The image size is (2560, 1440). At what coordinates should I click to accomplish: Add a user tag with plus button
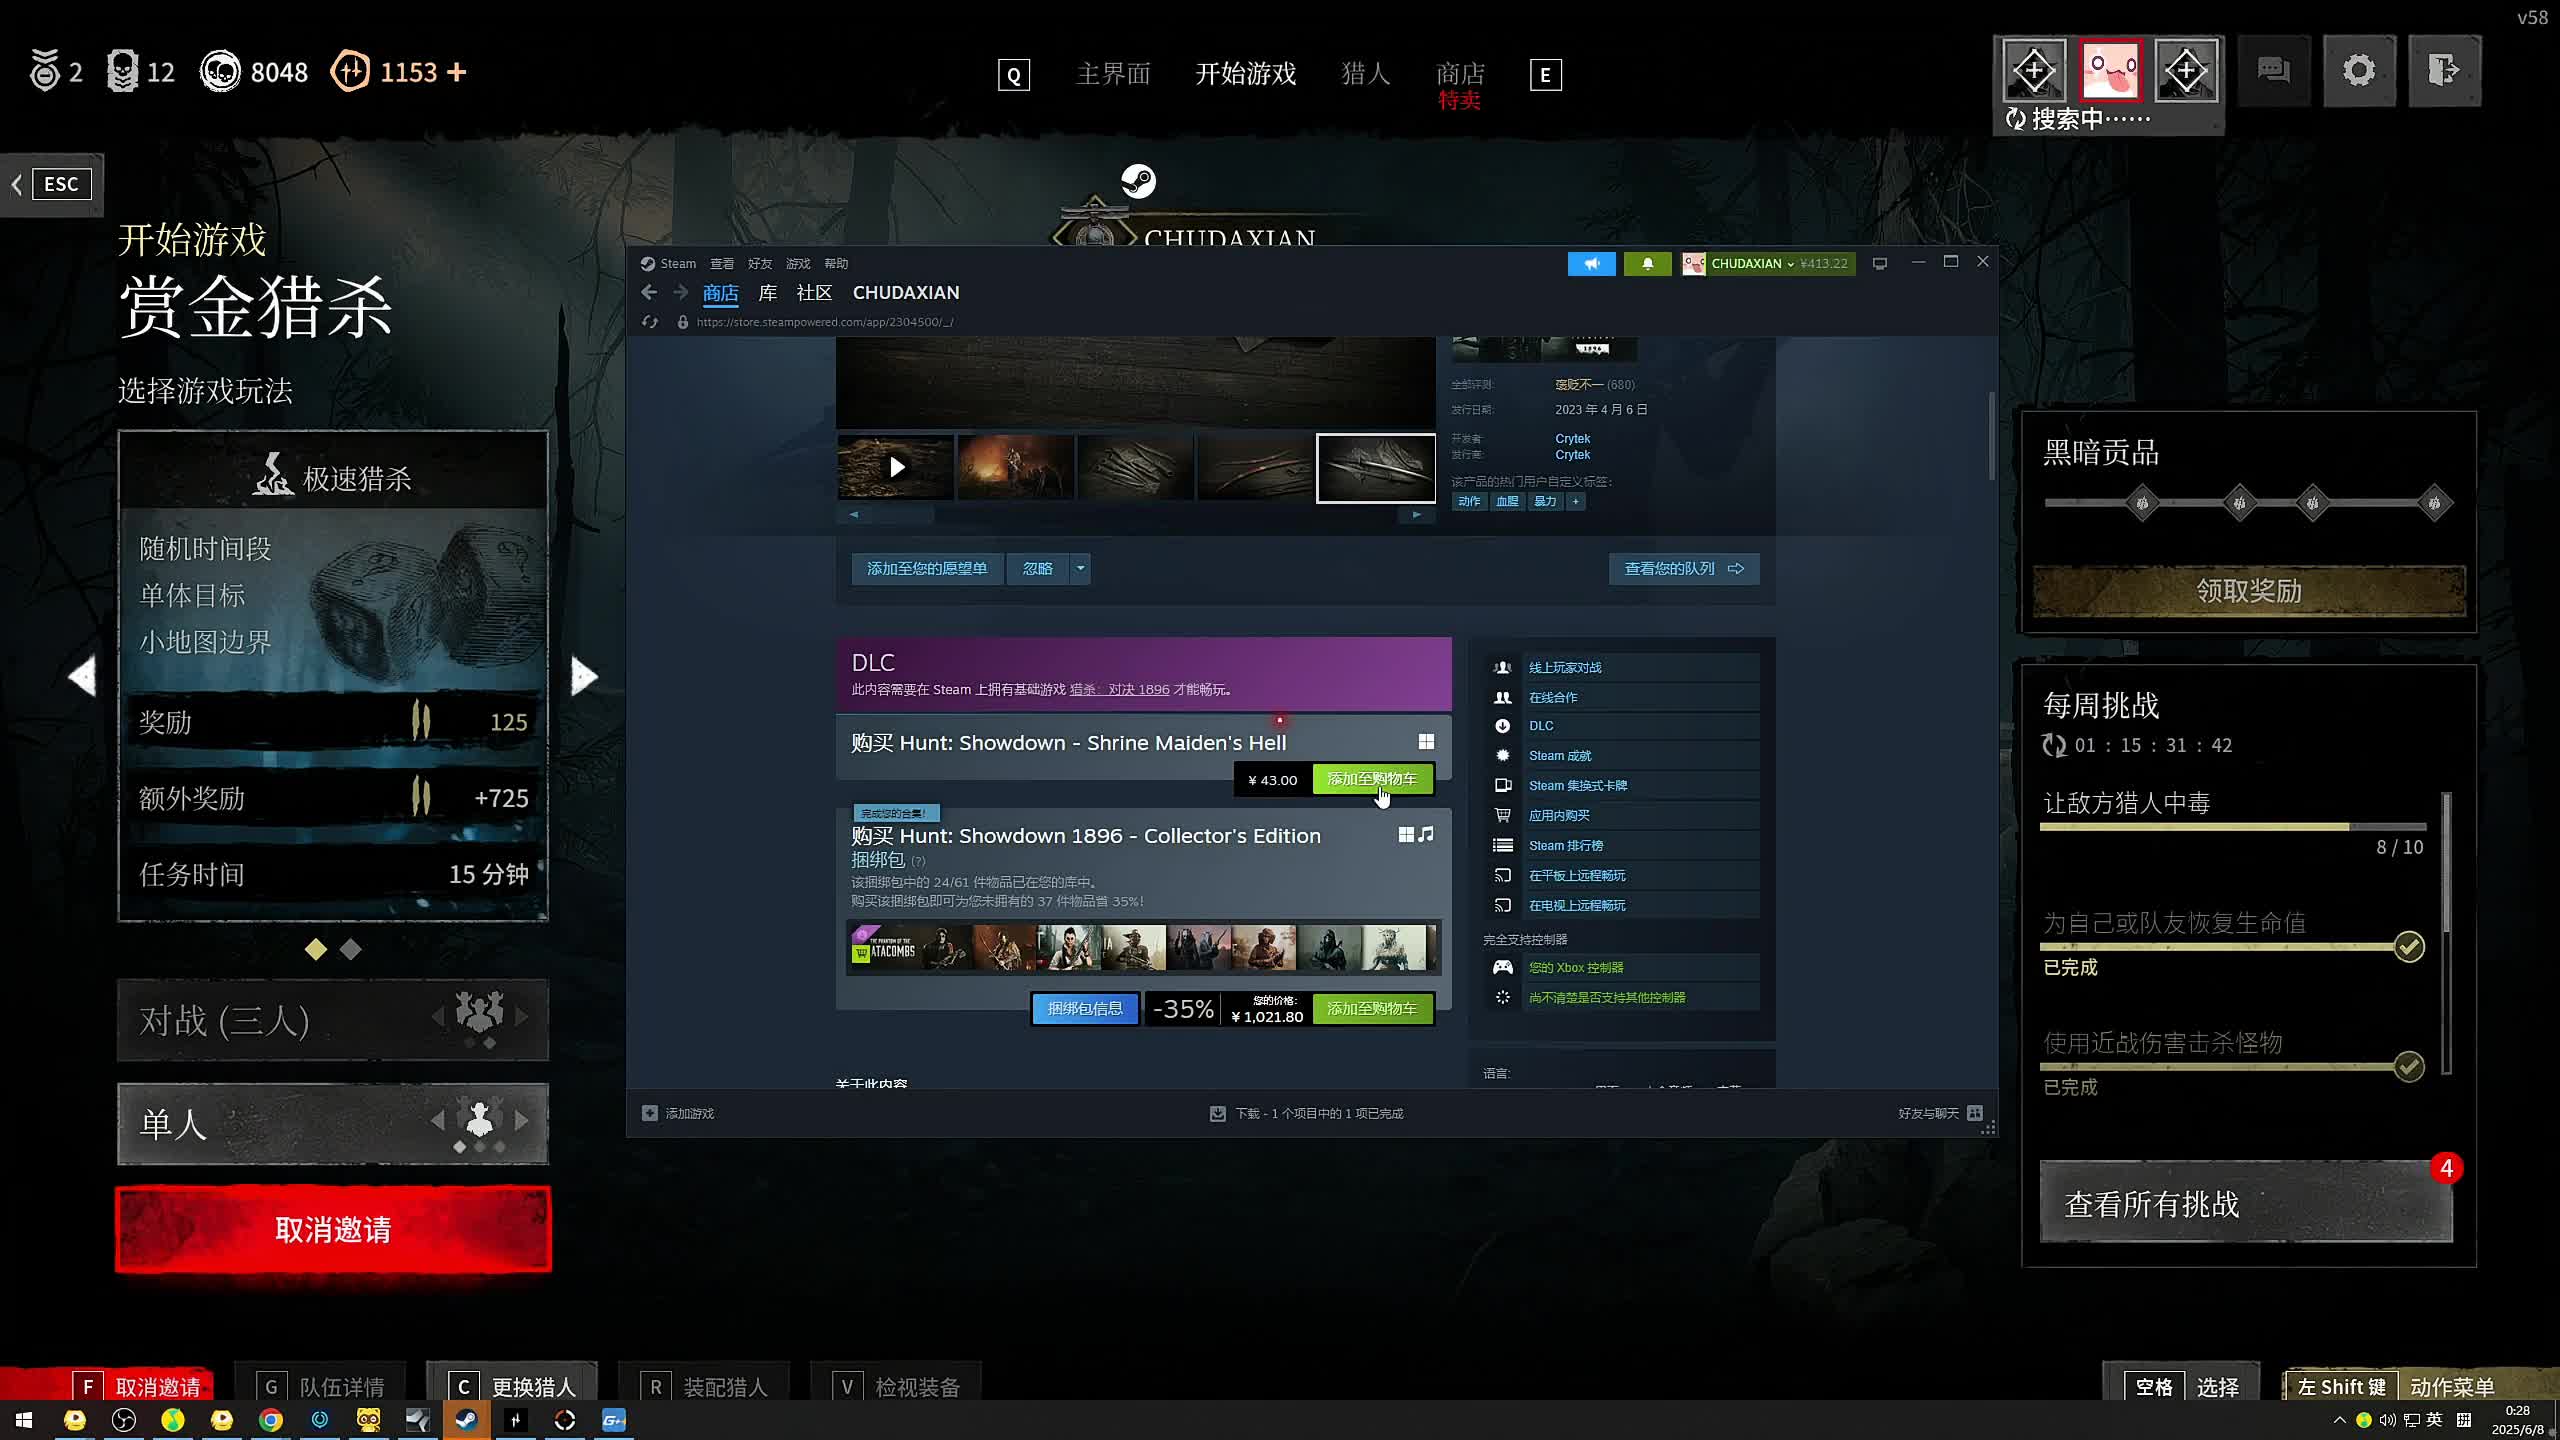point(1575,502)
